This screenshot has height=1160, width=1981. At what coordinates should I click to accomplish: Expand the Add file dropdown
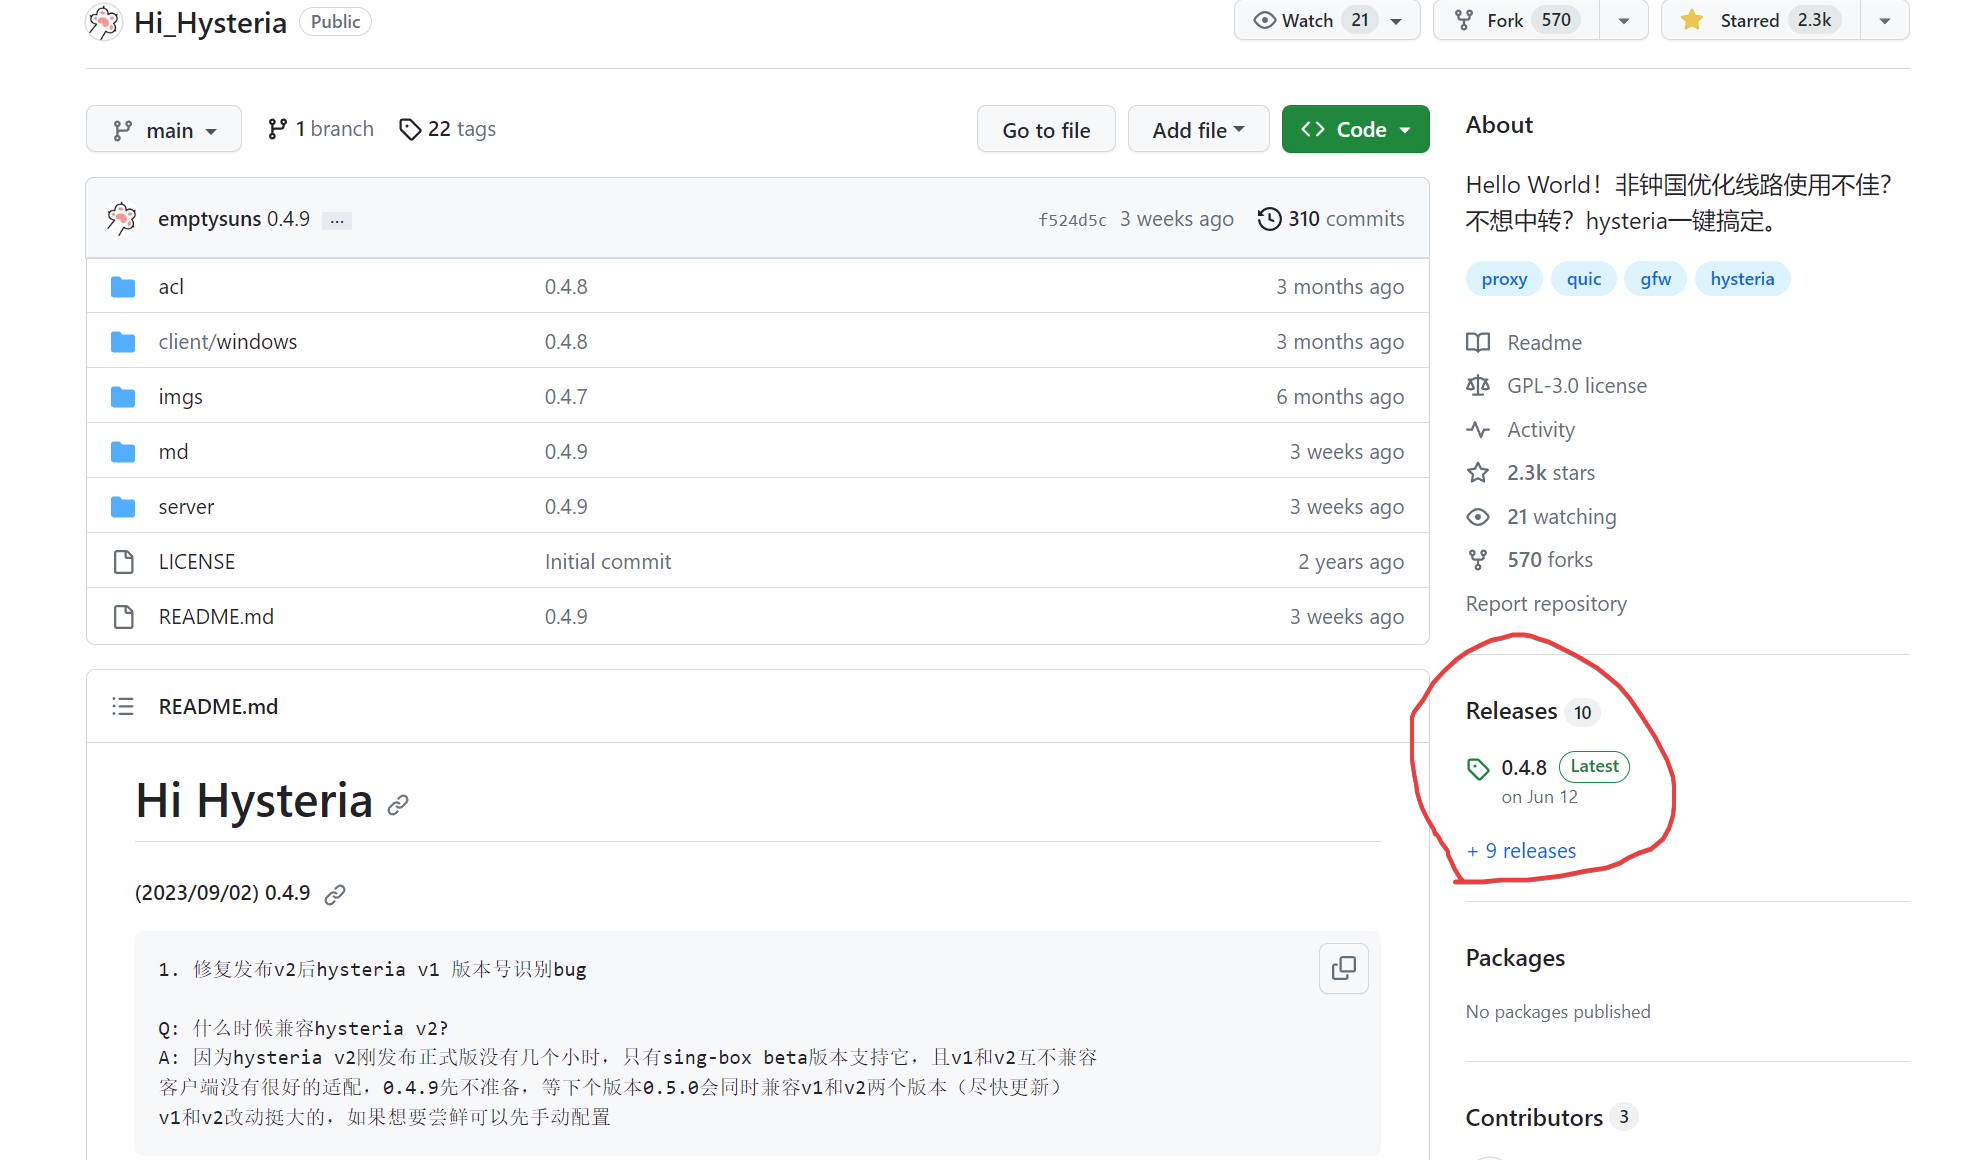pyautogui.click(x=1198, y=130)
